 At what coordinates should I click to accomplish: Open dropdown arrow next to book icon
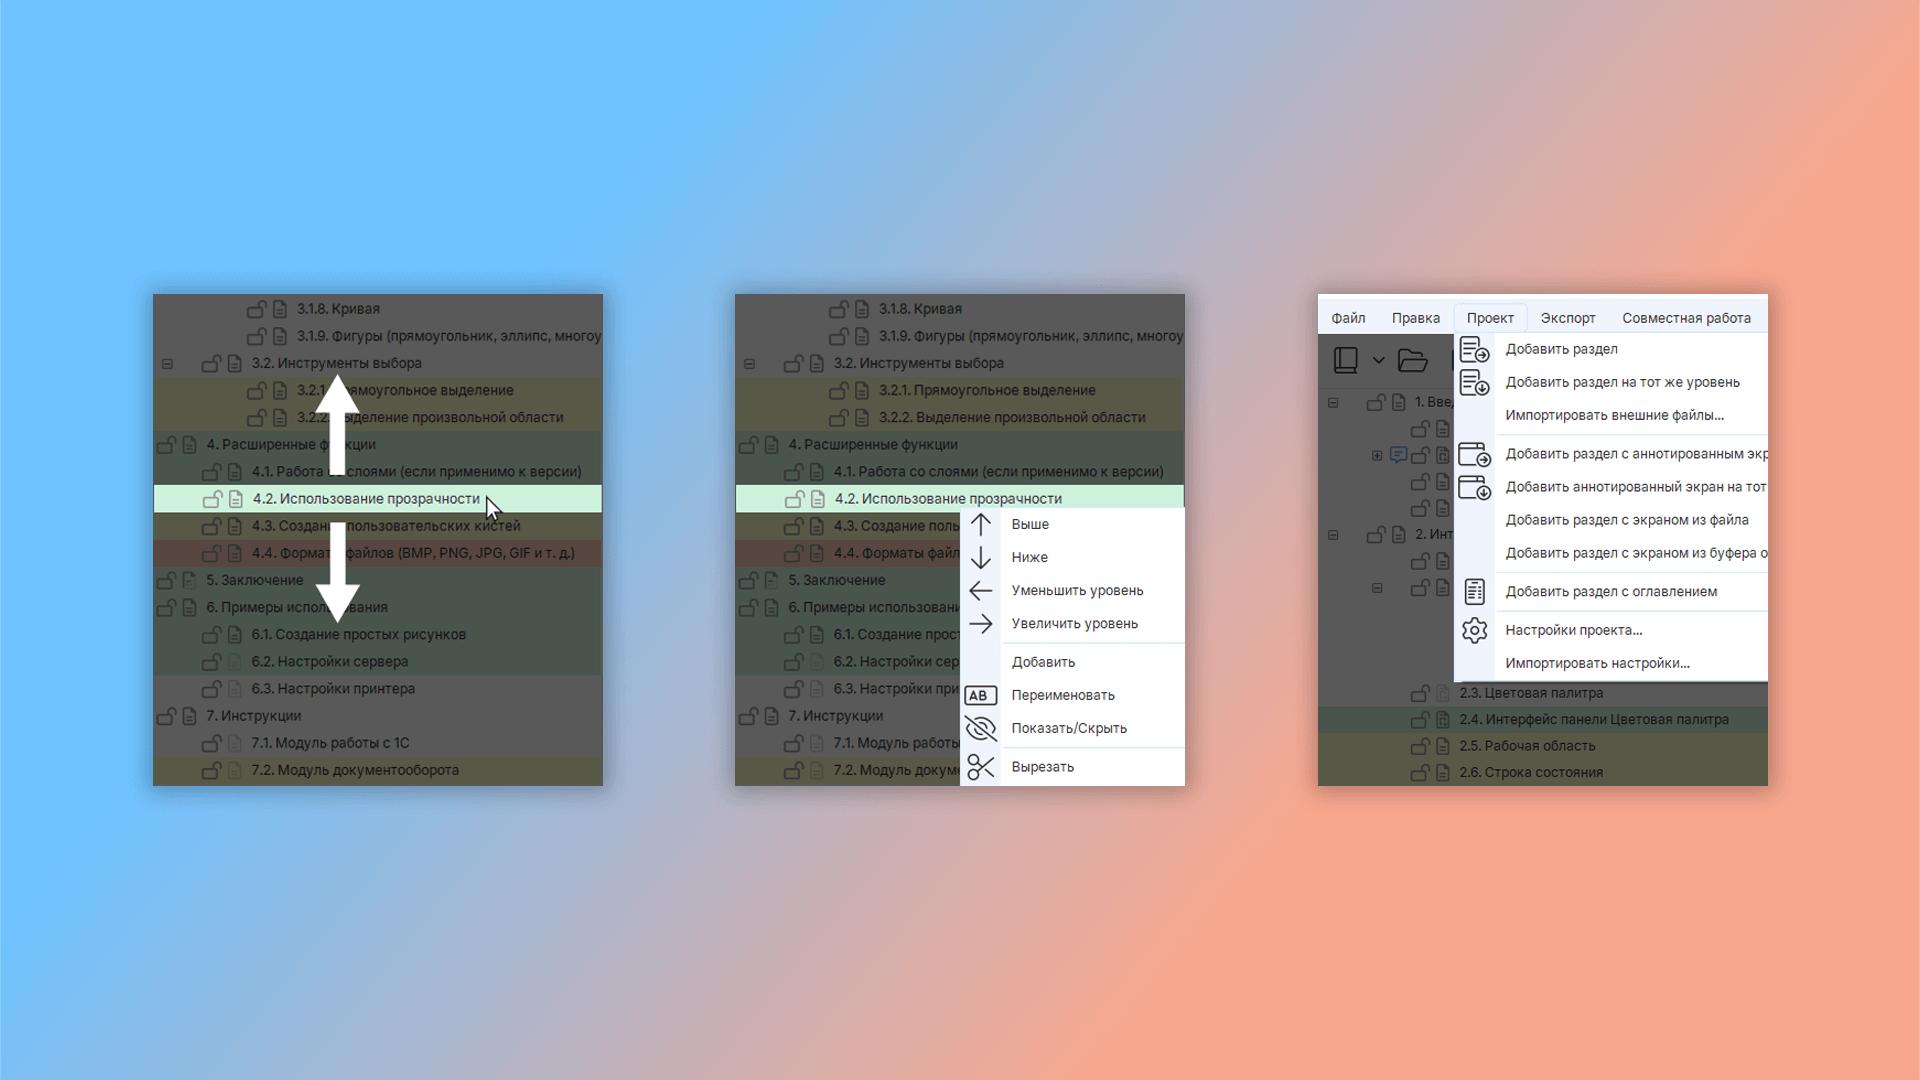pyautogui.click(x=1378, y=360)
